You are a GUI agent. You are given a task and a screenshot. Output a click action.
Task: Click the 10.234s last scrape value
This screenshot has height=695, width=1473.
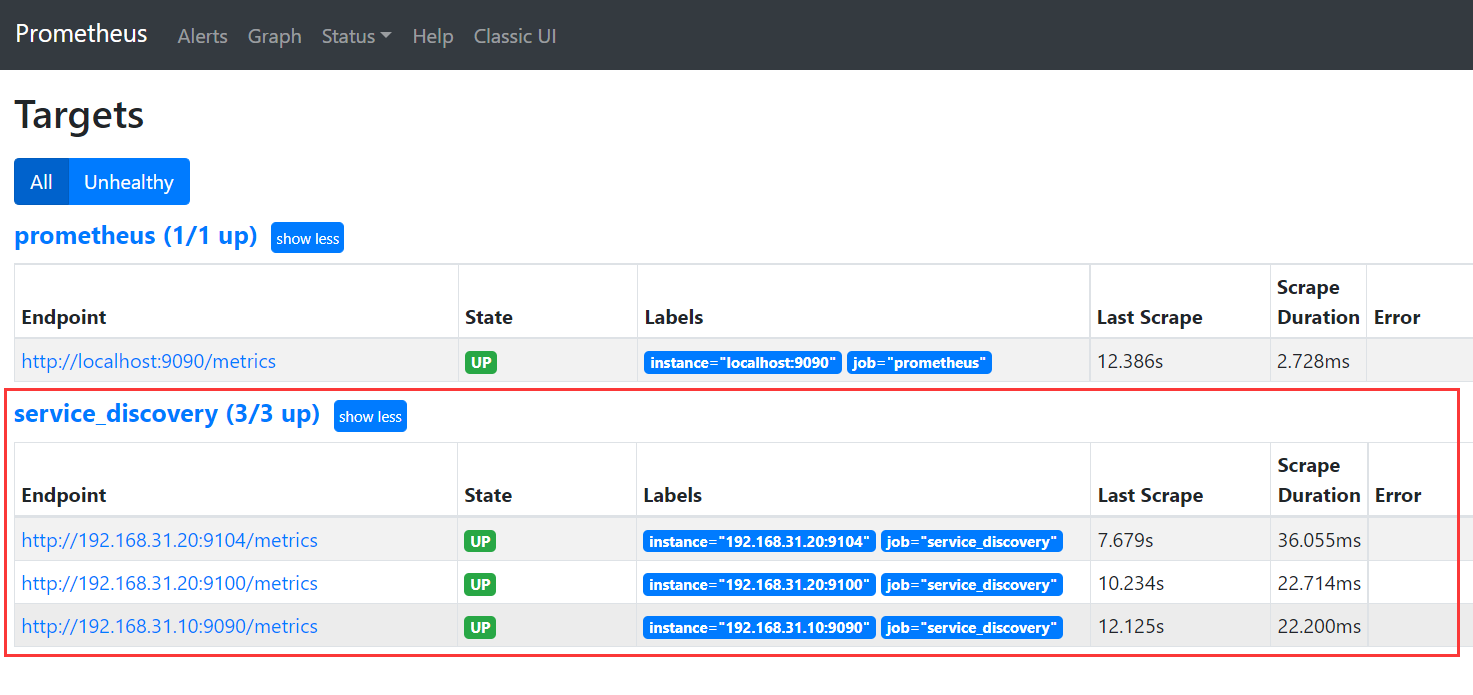(x=1131, y=584)
